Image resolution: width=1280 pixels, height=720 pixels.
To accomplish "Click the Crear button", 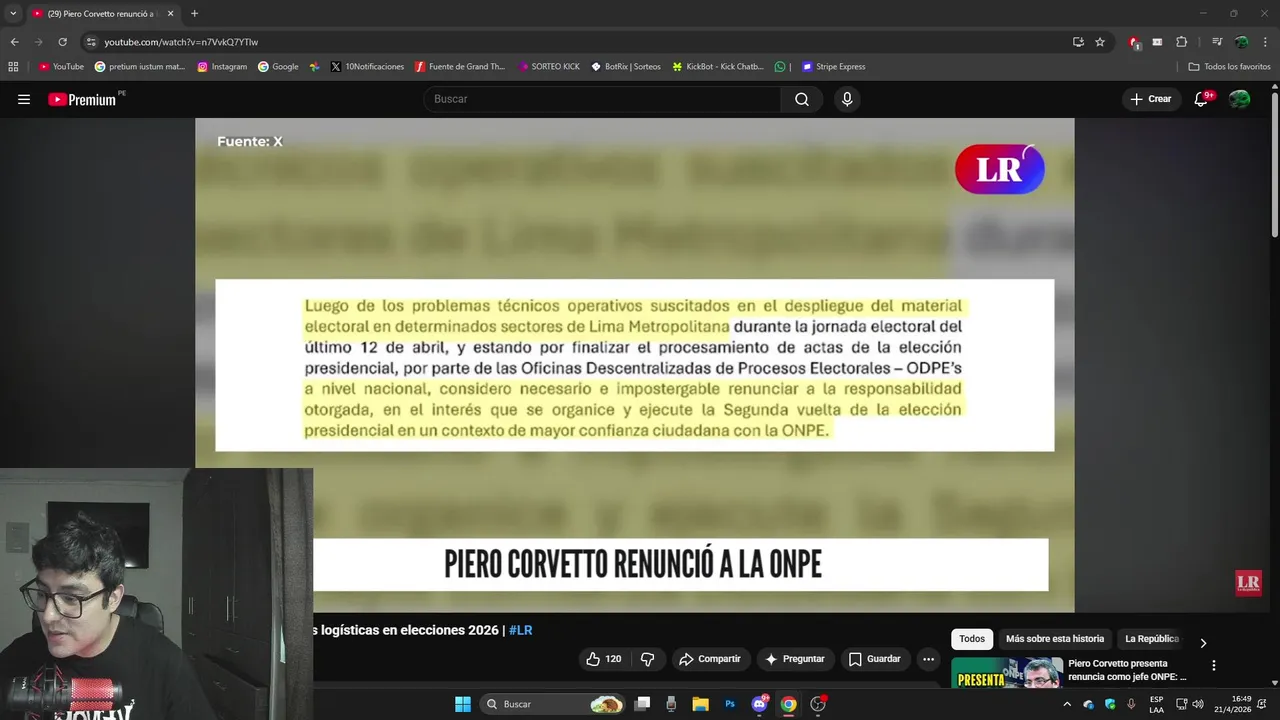I will (1151, 99).
